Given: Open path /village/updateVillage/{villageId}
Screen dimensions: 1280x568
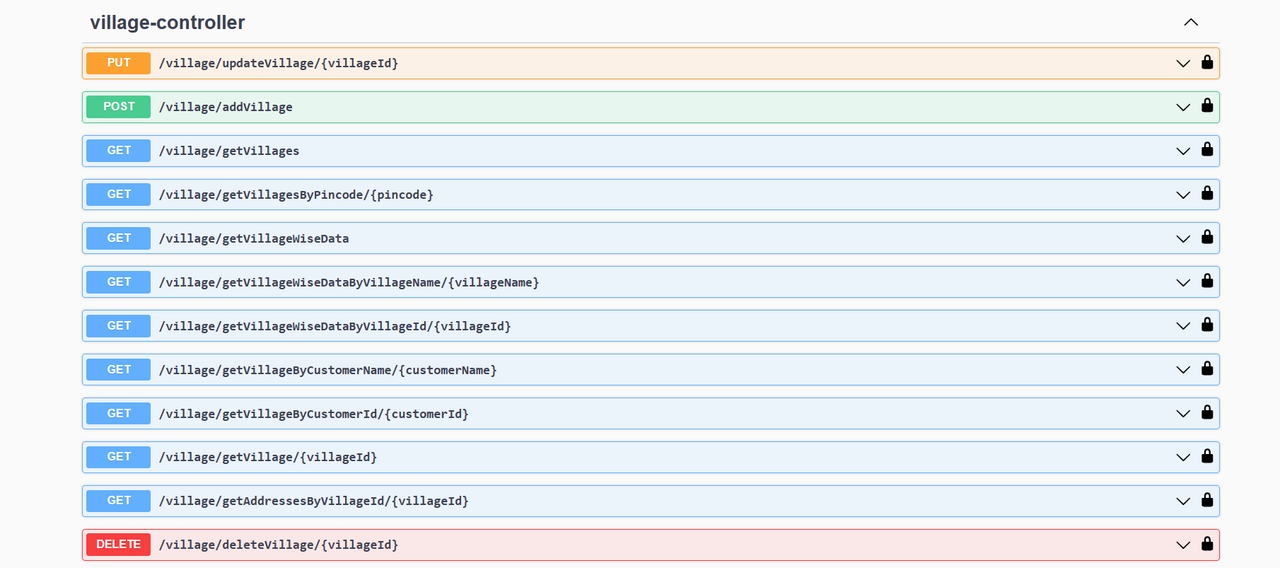Looking at the screenshot, I should tap(279, 63).
